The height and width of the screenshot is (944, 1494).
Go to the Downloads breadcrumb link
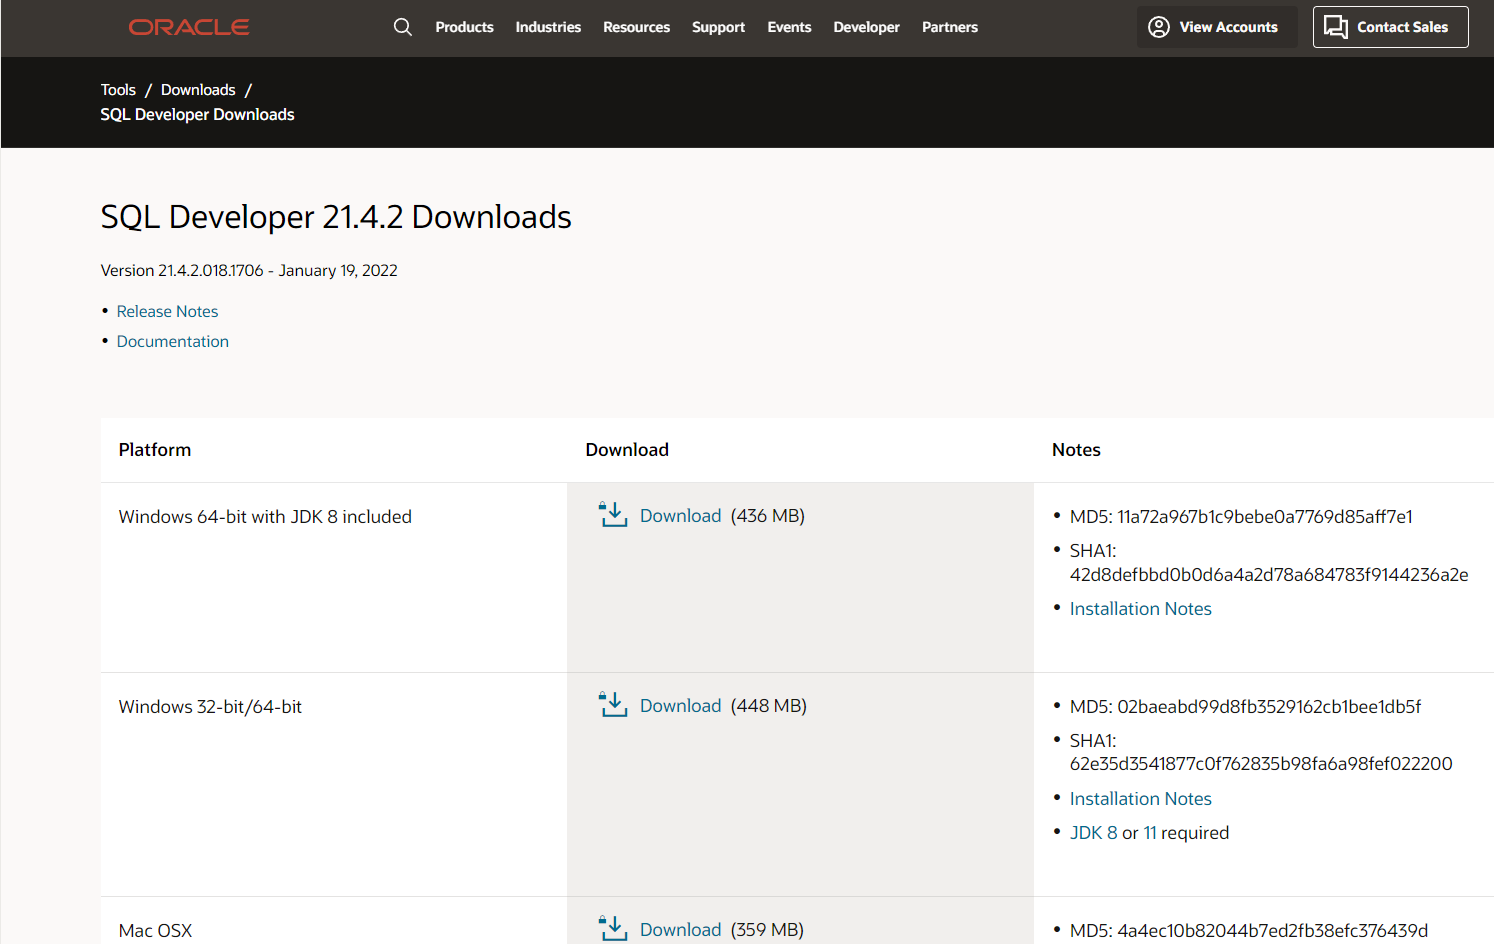[198, 90]
